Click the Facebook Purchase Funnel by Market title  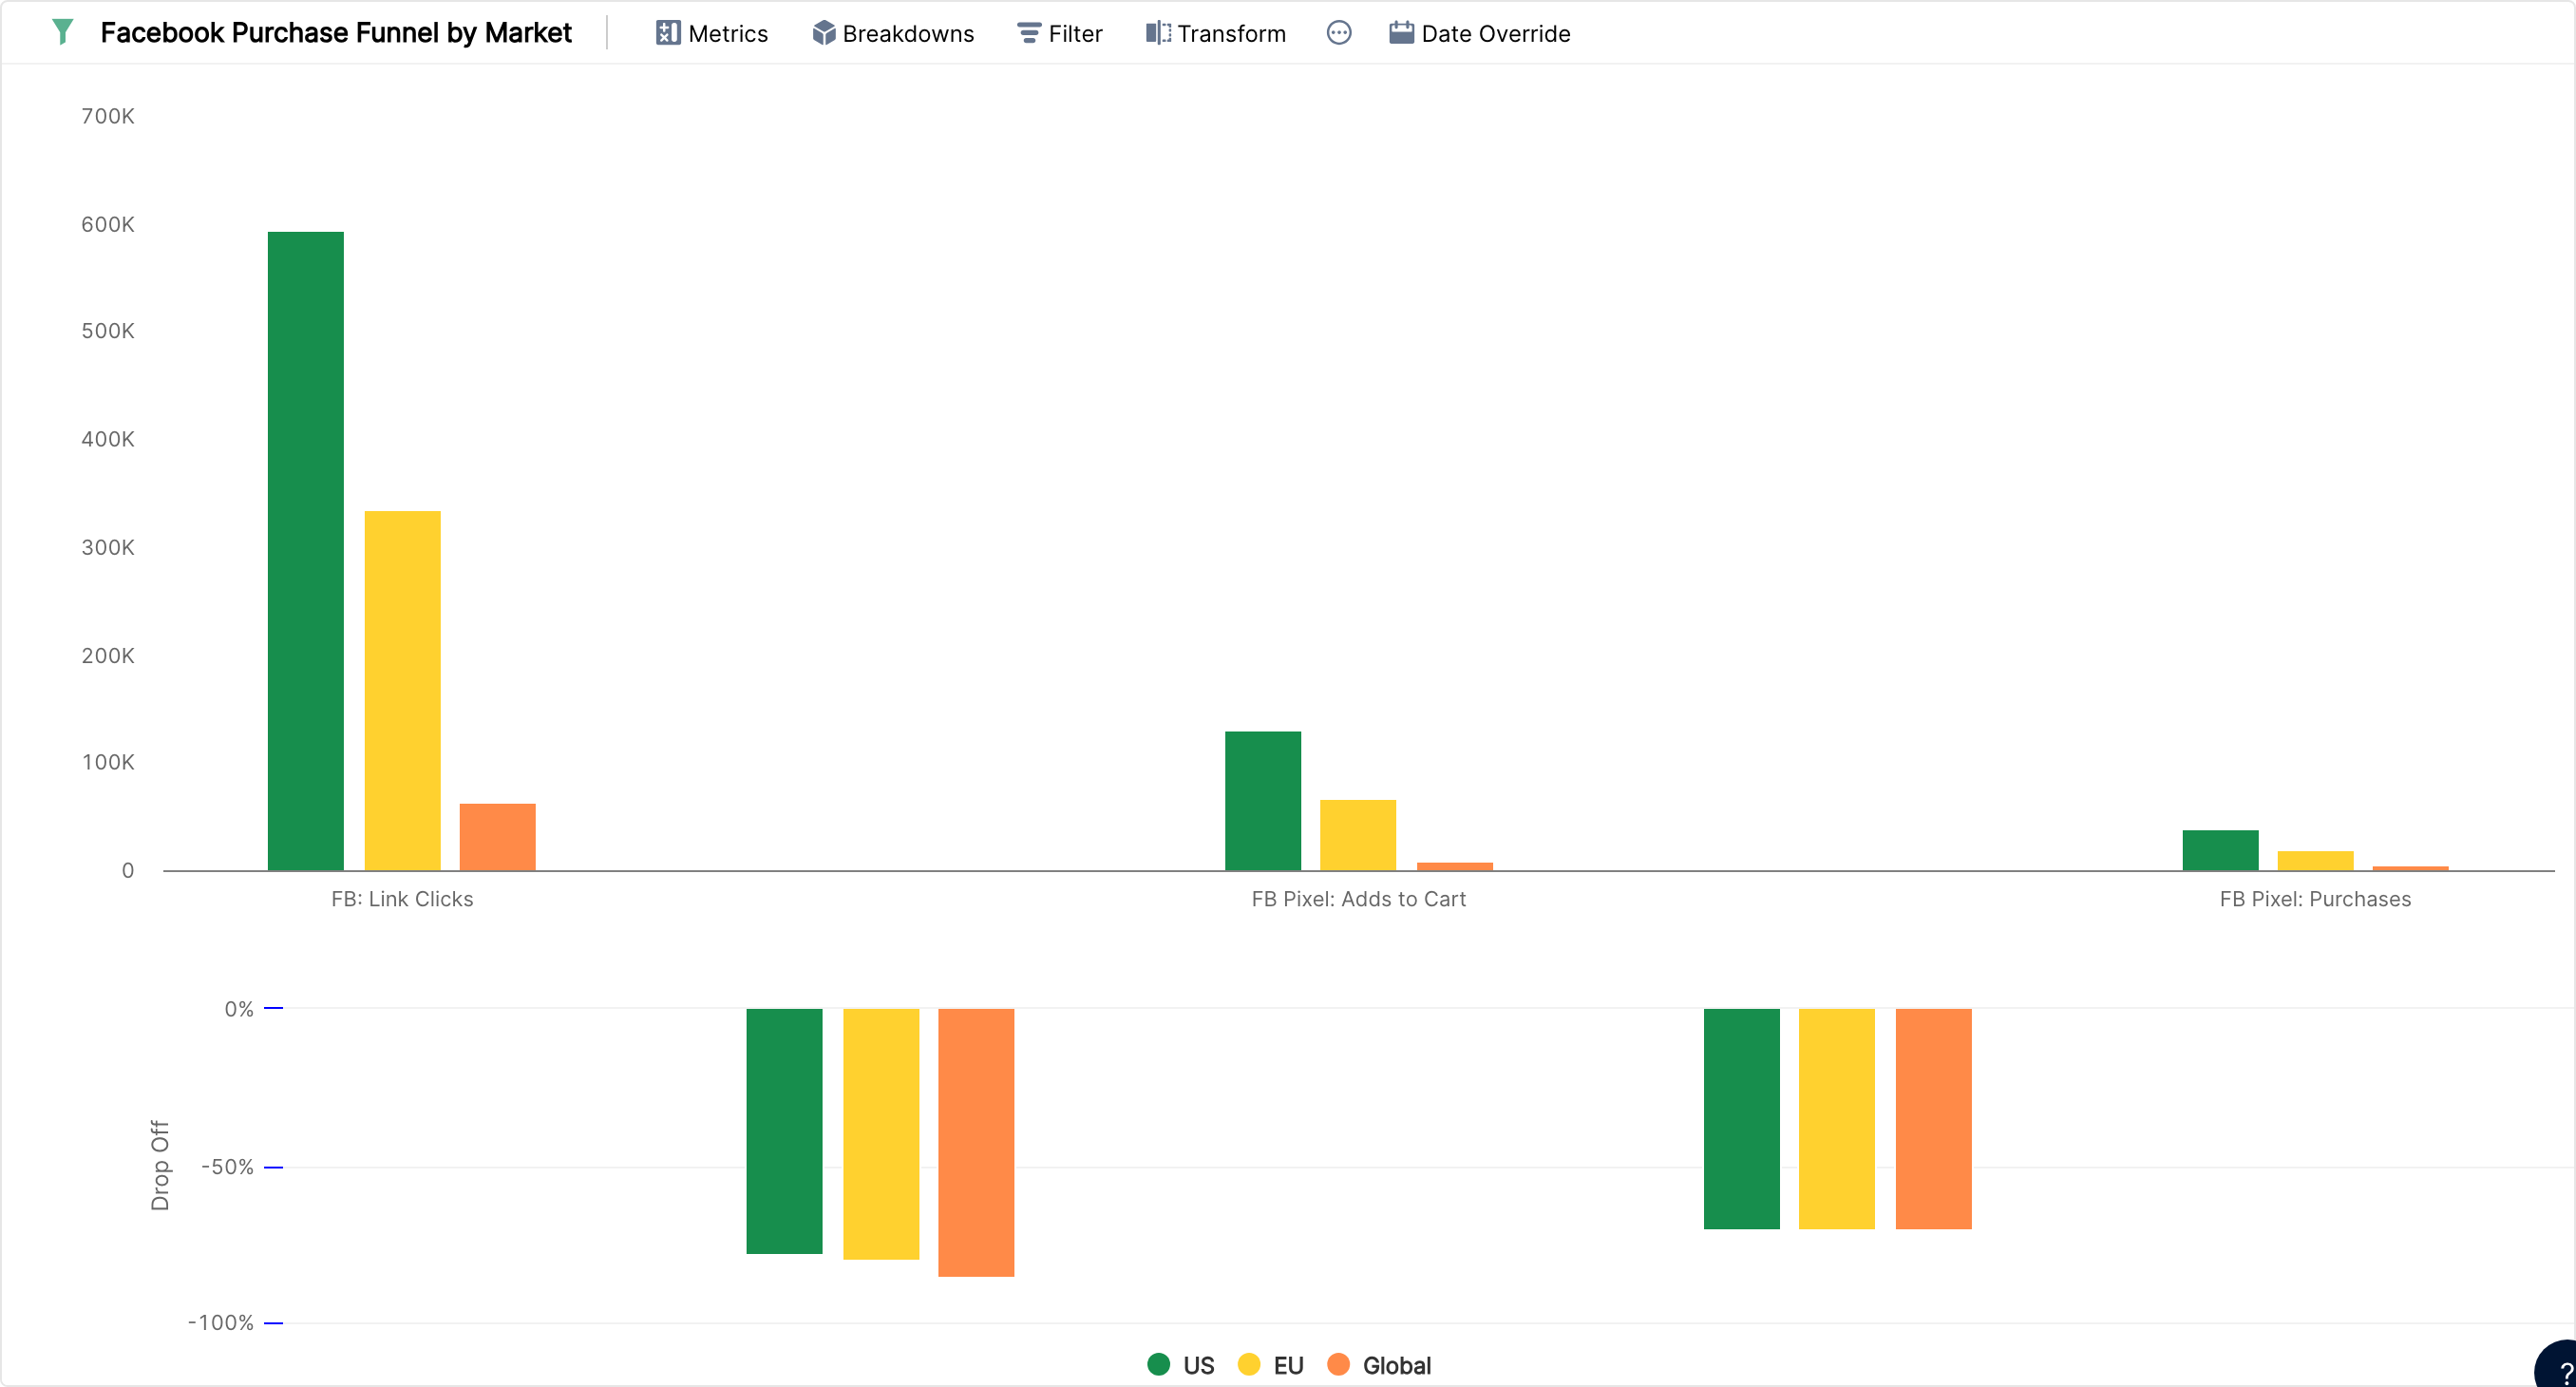[336, 33]
